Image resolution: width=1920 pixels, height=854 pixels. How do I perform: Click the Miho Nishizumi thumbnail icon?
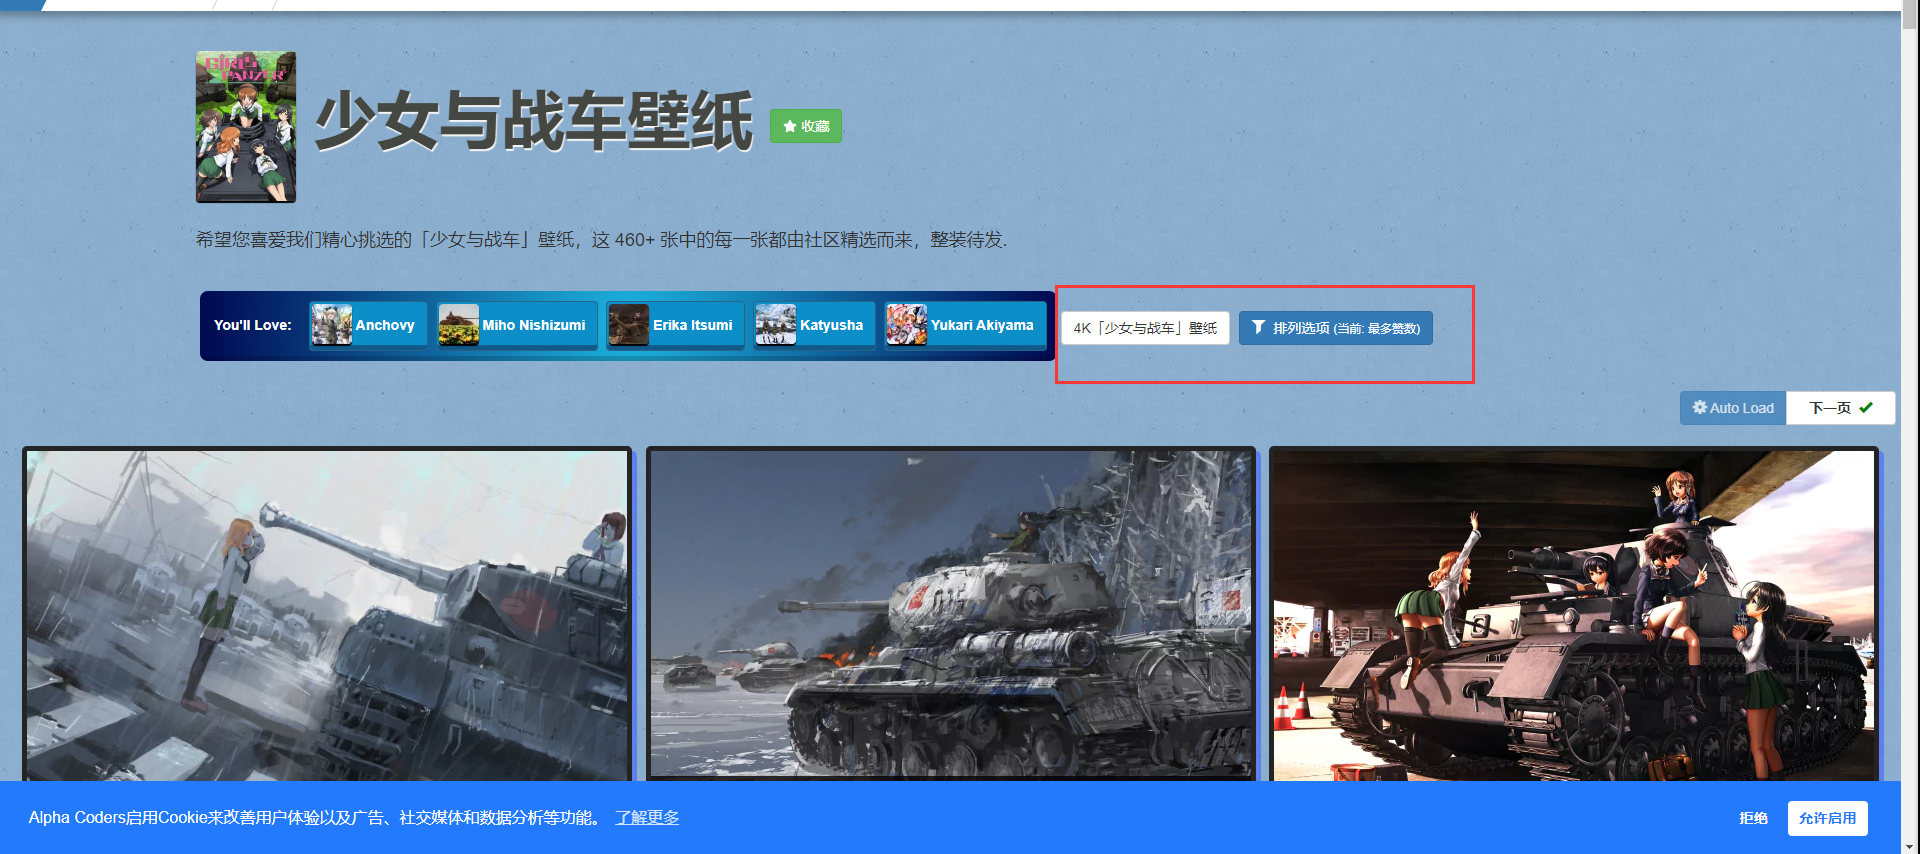(459, 325)
